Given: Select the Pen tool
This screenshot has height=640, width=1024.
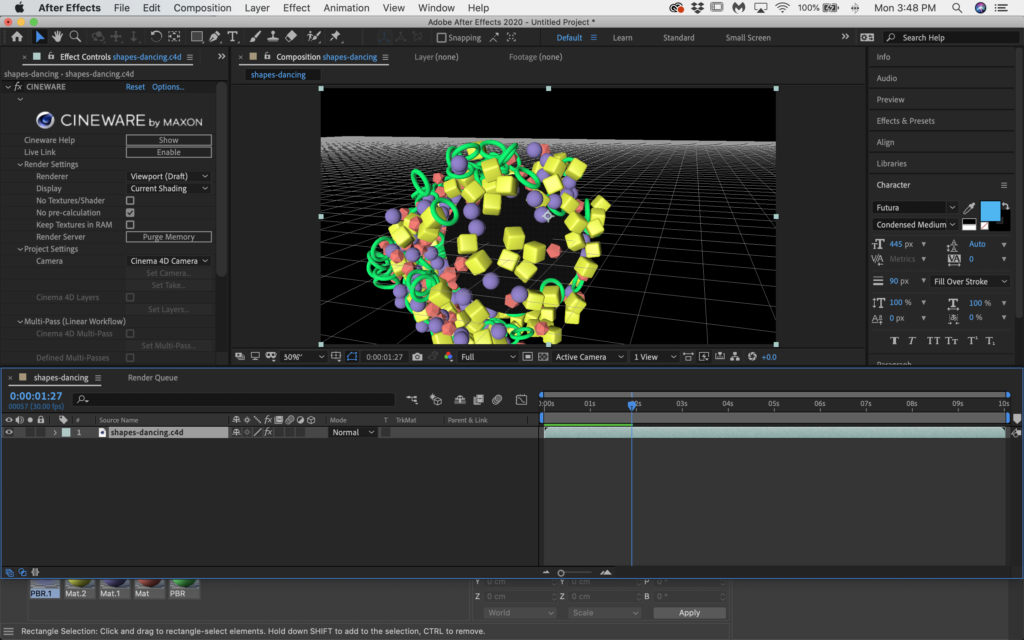Looking at the screenshot, I should click(215, 37).
